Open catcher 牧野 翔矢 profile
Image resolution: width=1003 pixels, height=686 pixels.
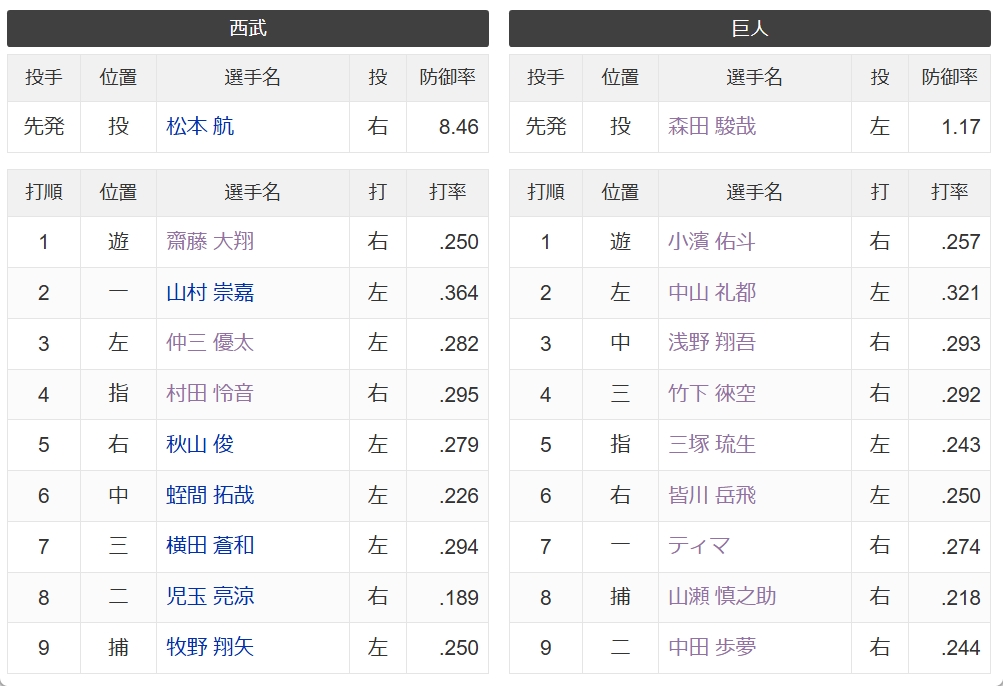(x=210, y=647)
